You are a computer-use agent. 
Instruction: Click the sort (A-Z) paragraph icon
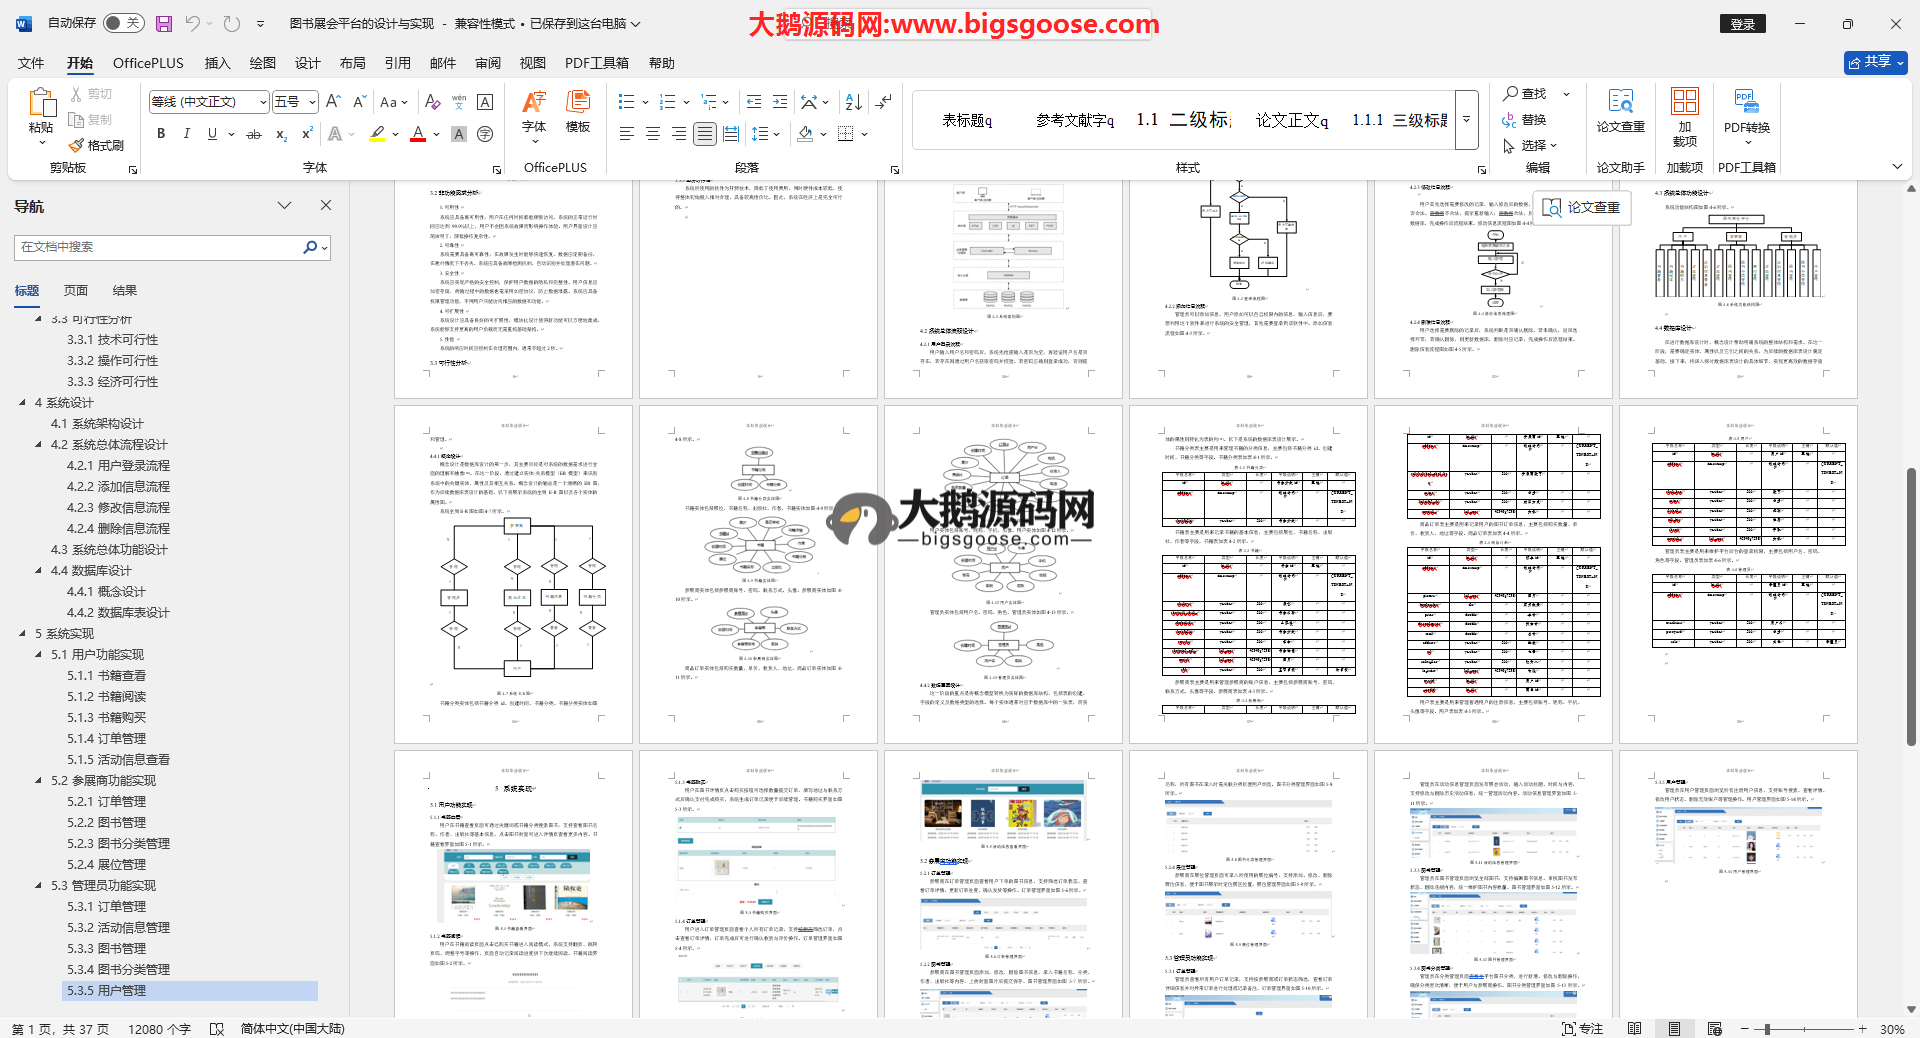point(853,102)
